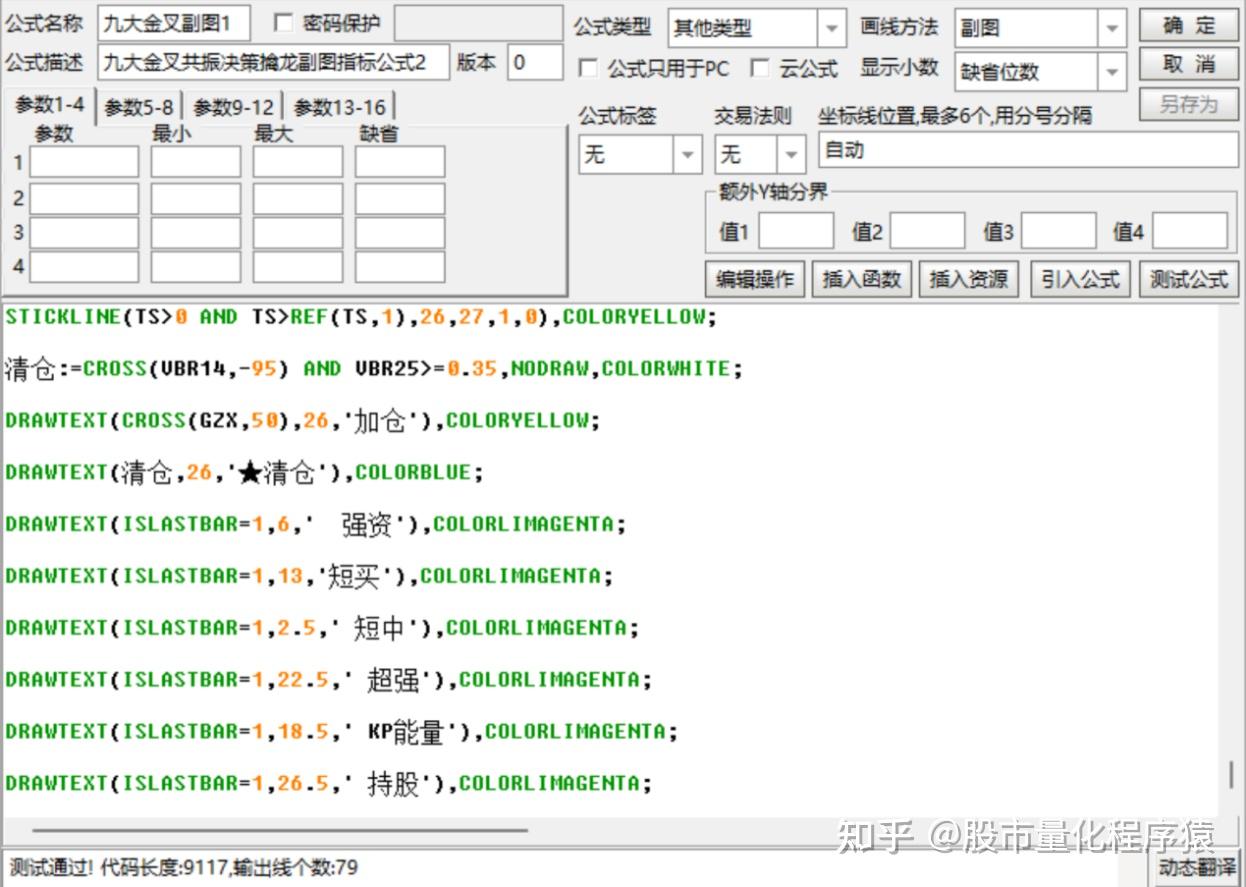This screenshot has width=1246, height=887.
Task: Click the DRAWTEXT '★清仓' code line
Action: coord(244,473)
